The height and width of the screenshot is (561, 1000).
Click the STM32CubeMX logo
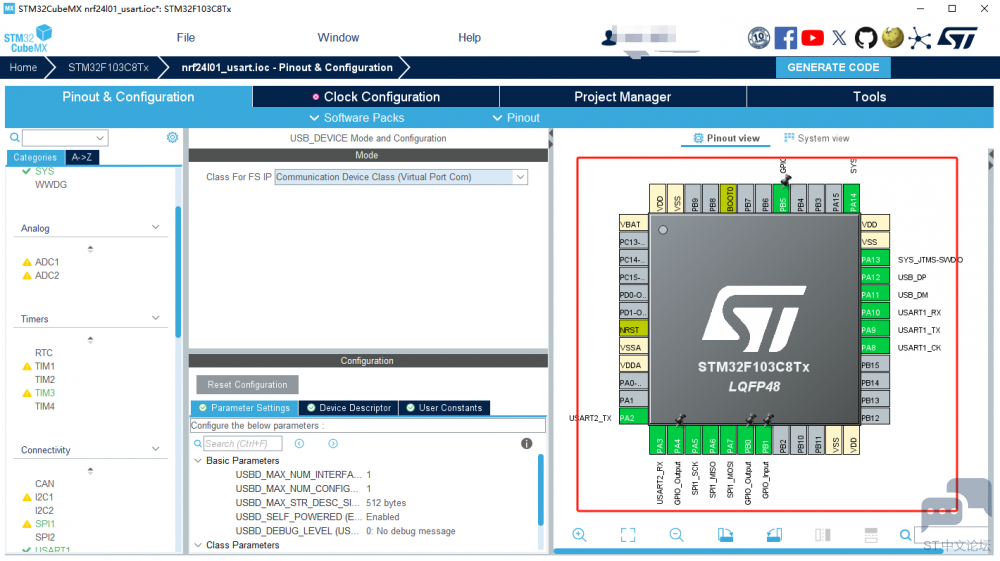tap(28, 39)
